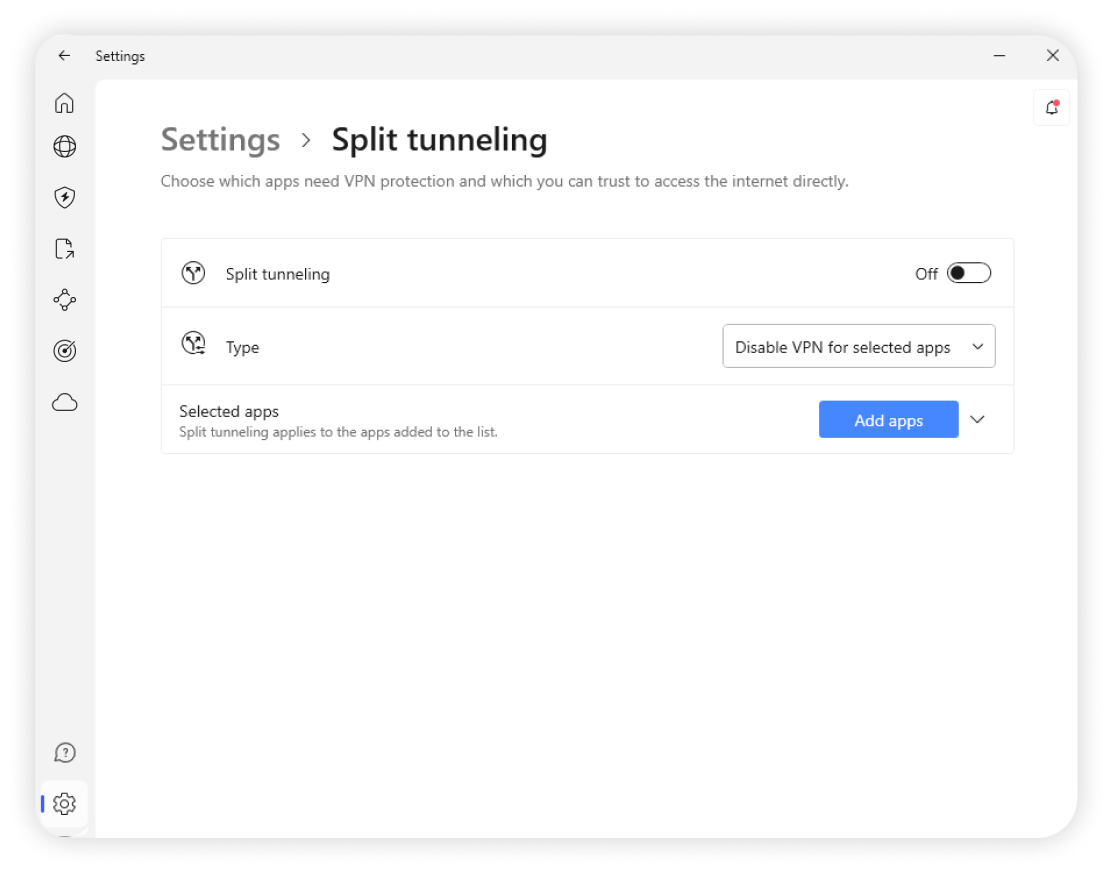
Task: Open Threat Protection shield icon
Action: [65, 197]
